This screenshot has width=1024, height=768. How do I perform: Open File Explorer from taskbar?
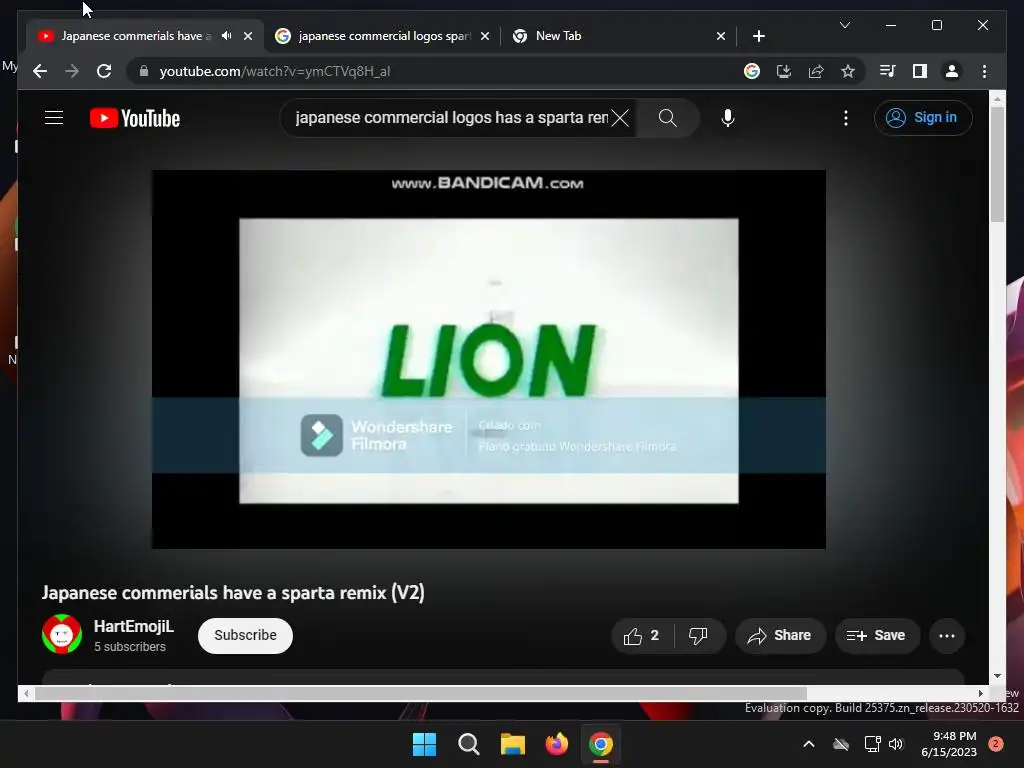point(513,744)
